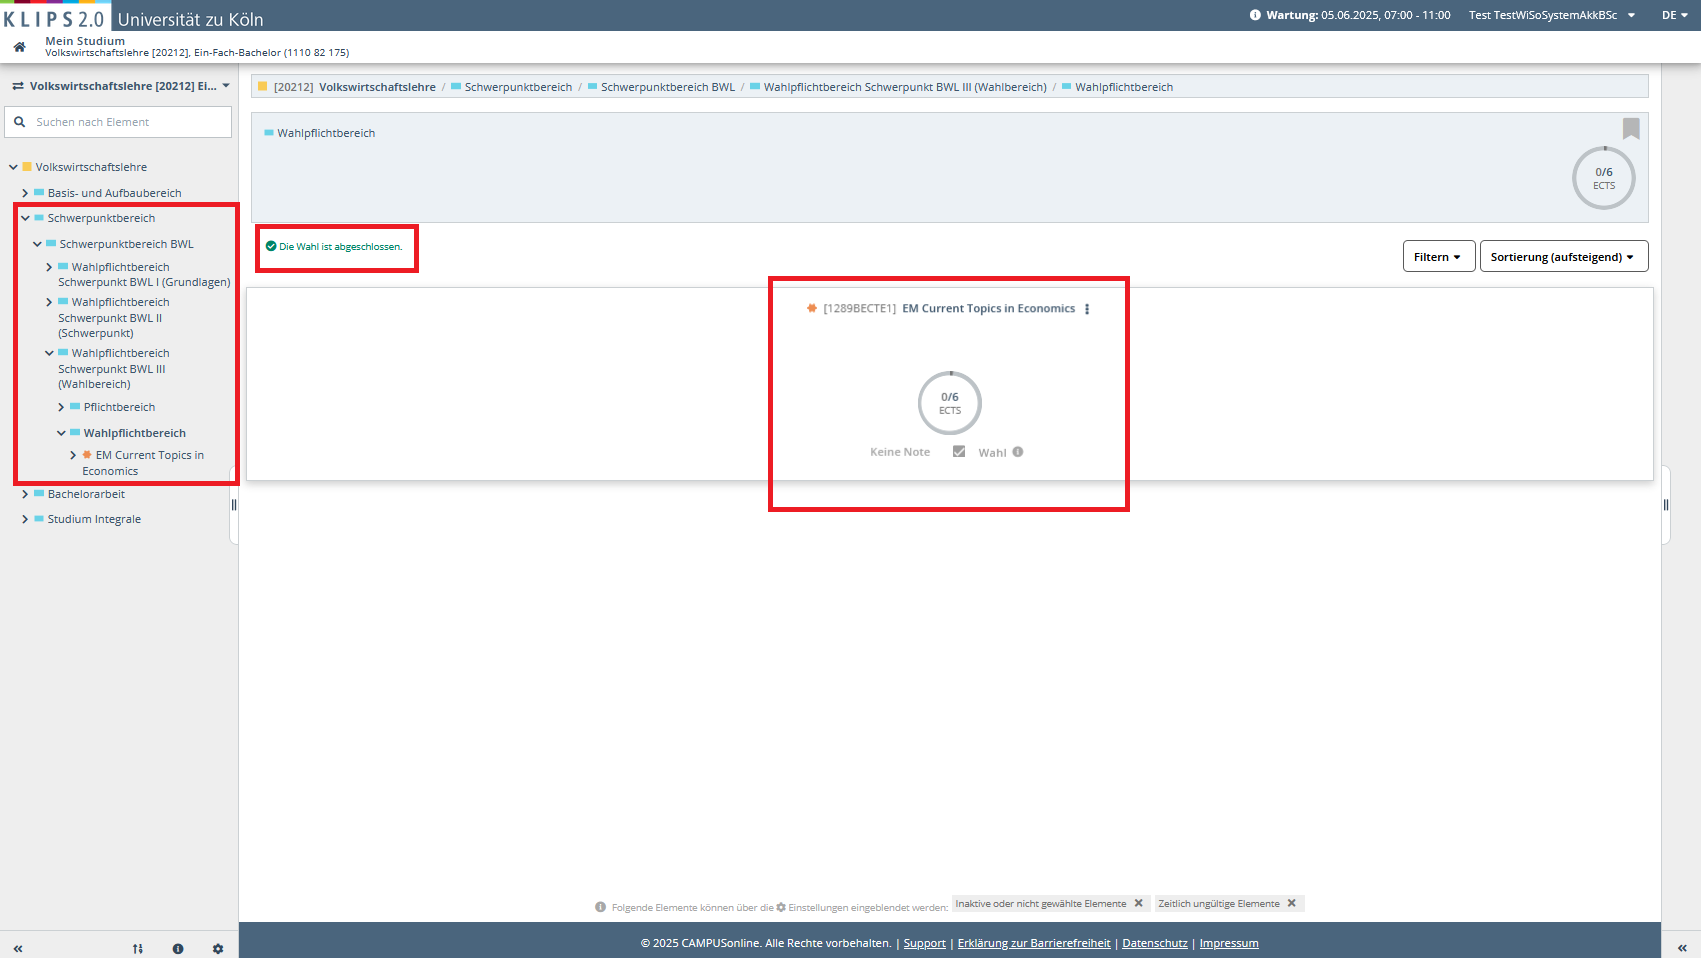Collapse the Schwerpunktbereich node
1701x958 pixels.
(x=25, y=218)
